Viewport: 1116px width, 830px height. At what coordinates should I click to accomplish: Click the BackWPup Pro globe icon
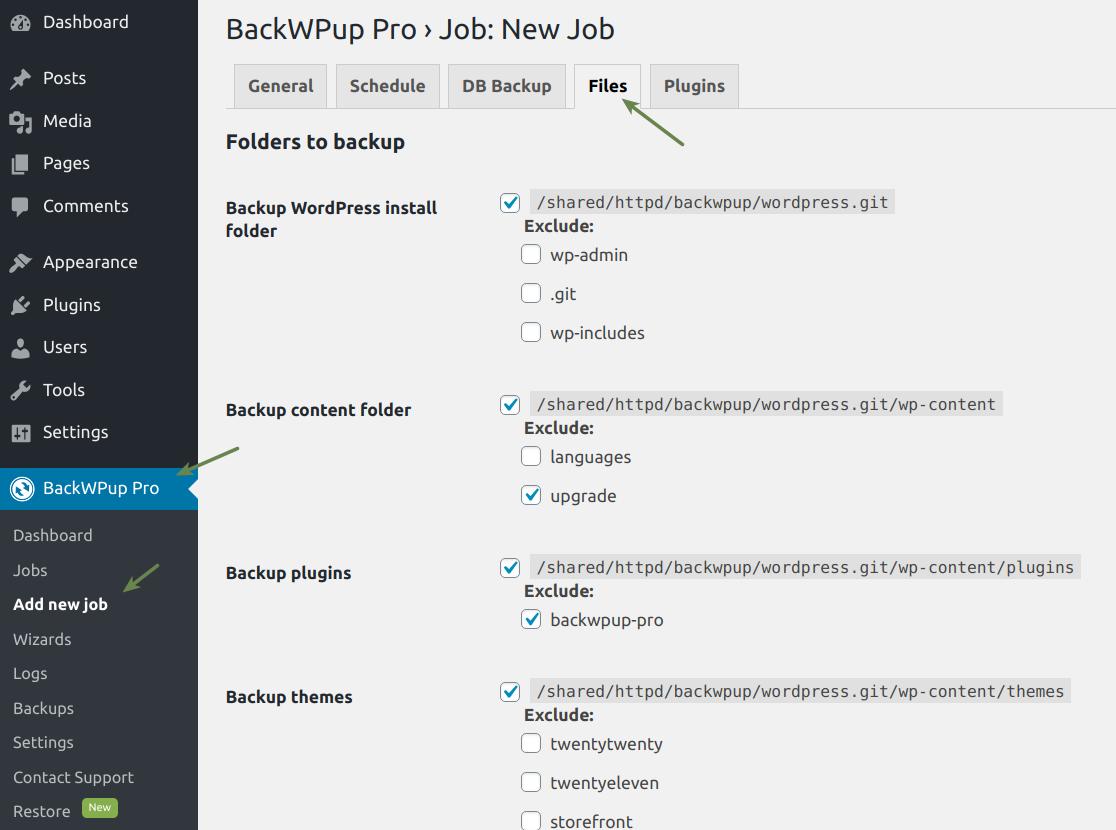coord(22,488)
